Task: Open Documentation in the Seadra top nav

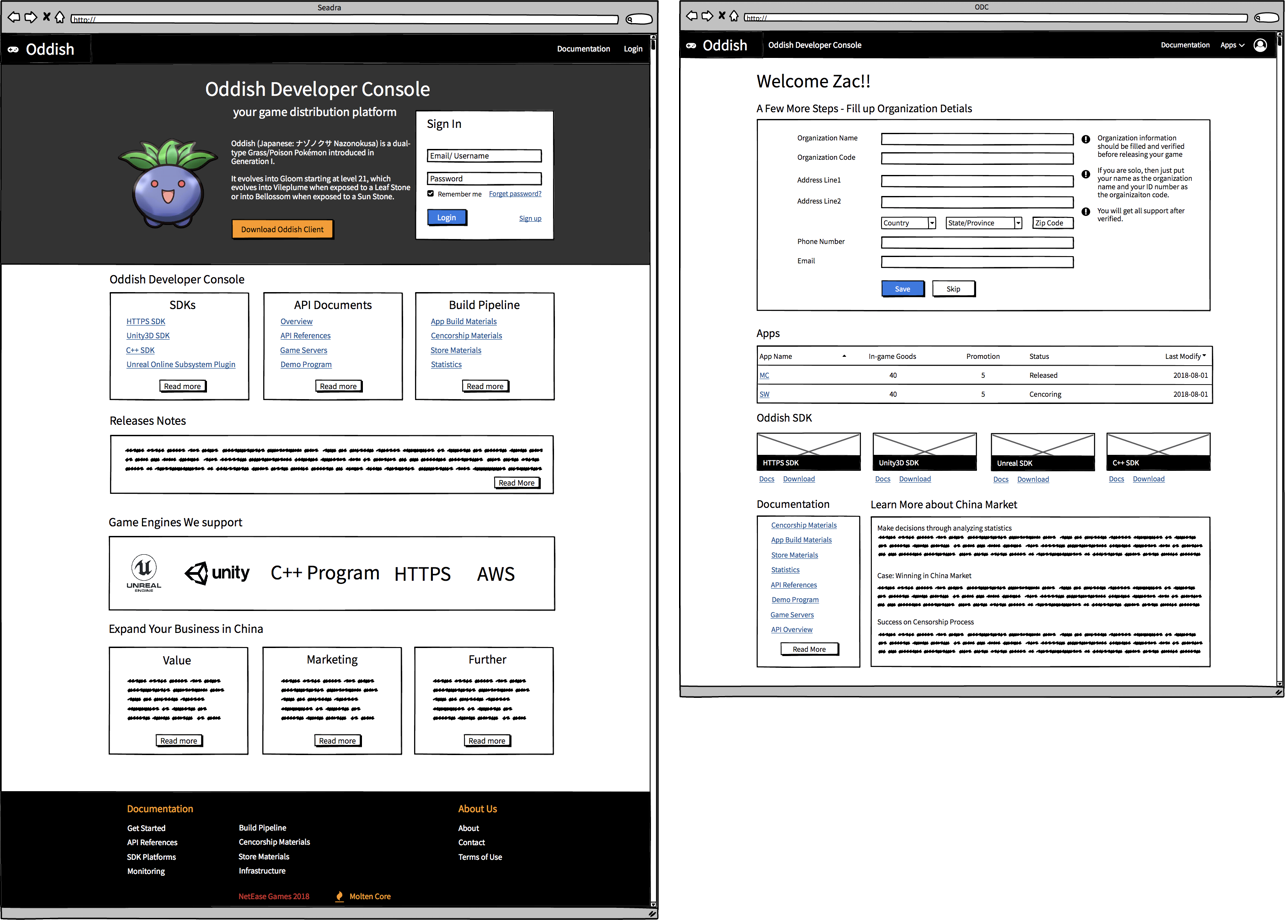Action: tap(583, 49)
